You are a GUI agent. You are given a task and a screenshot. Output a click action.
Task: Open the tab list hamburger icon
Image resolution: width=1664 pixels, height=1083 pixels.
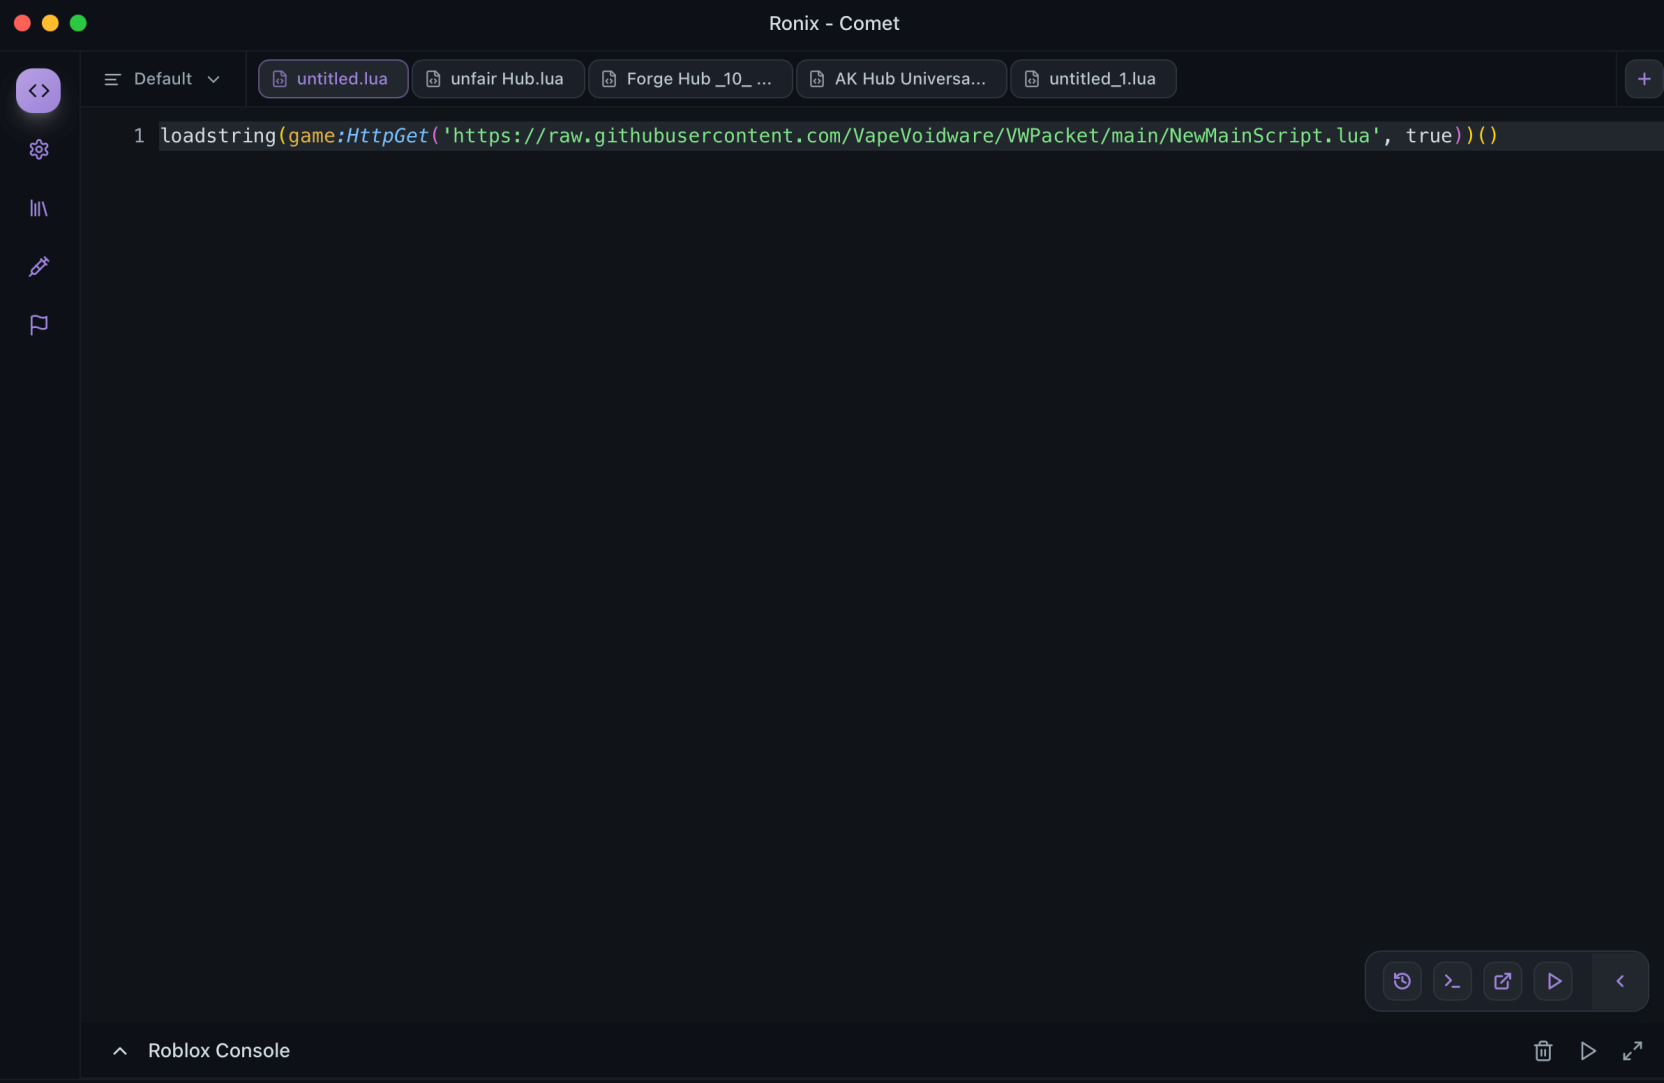pos(113,79)
